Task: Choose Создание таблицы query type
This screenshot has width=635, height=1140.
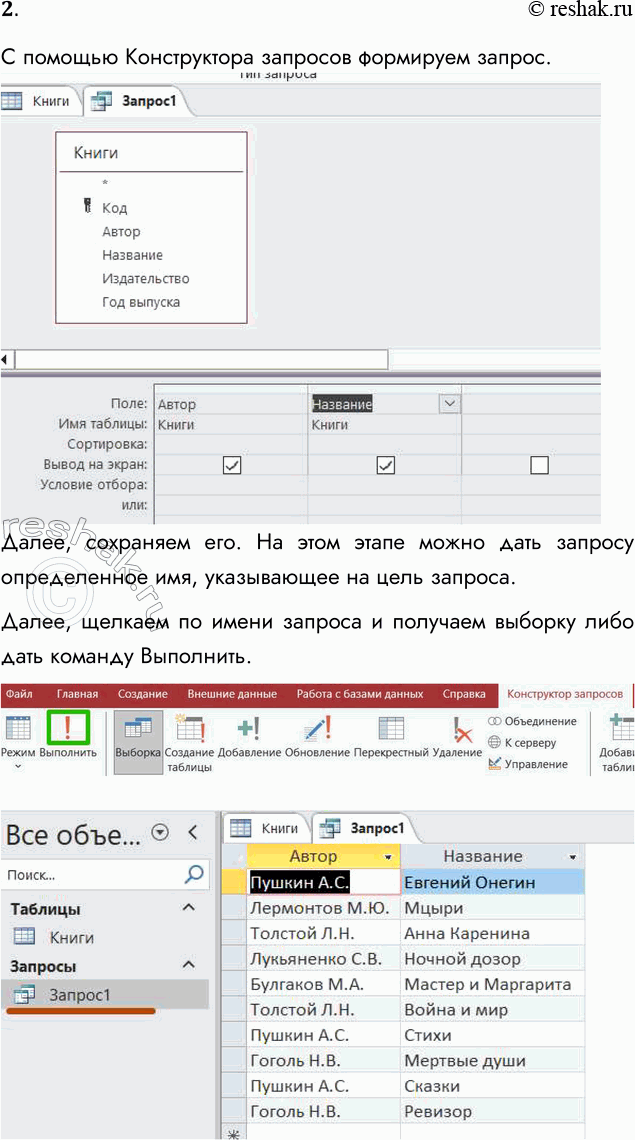Action: tap(190, 743)
